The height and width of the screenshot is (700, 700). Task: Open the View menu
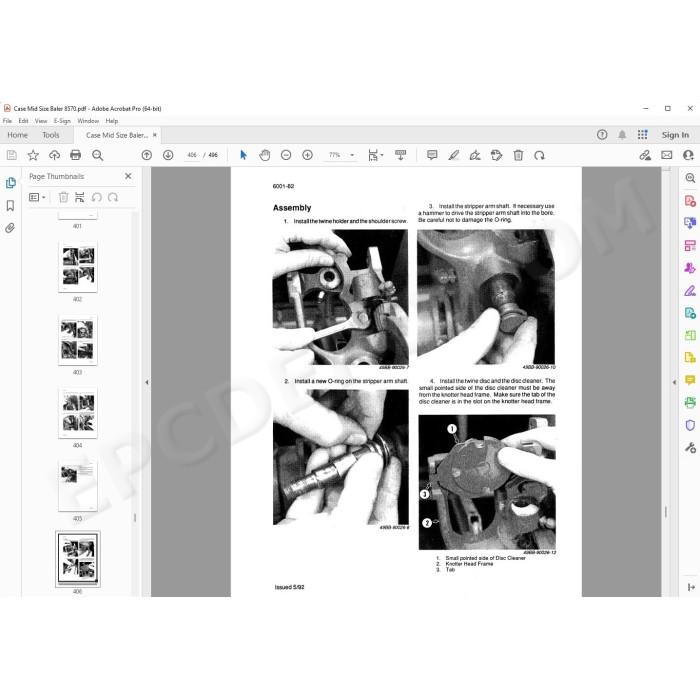point(41,121)
